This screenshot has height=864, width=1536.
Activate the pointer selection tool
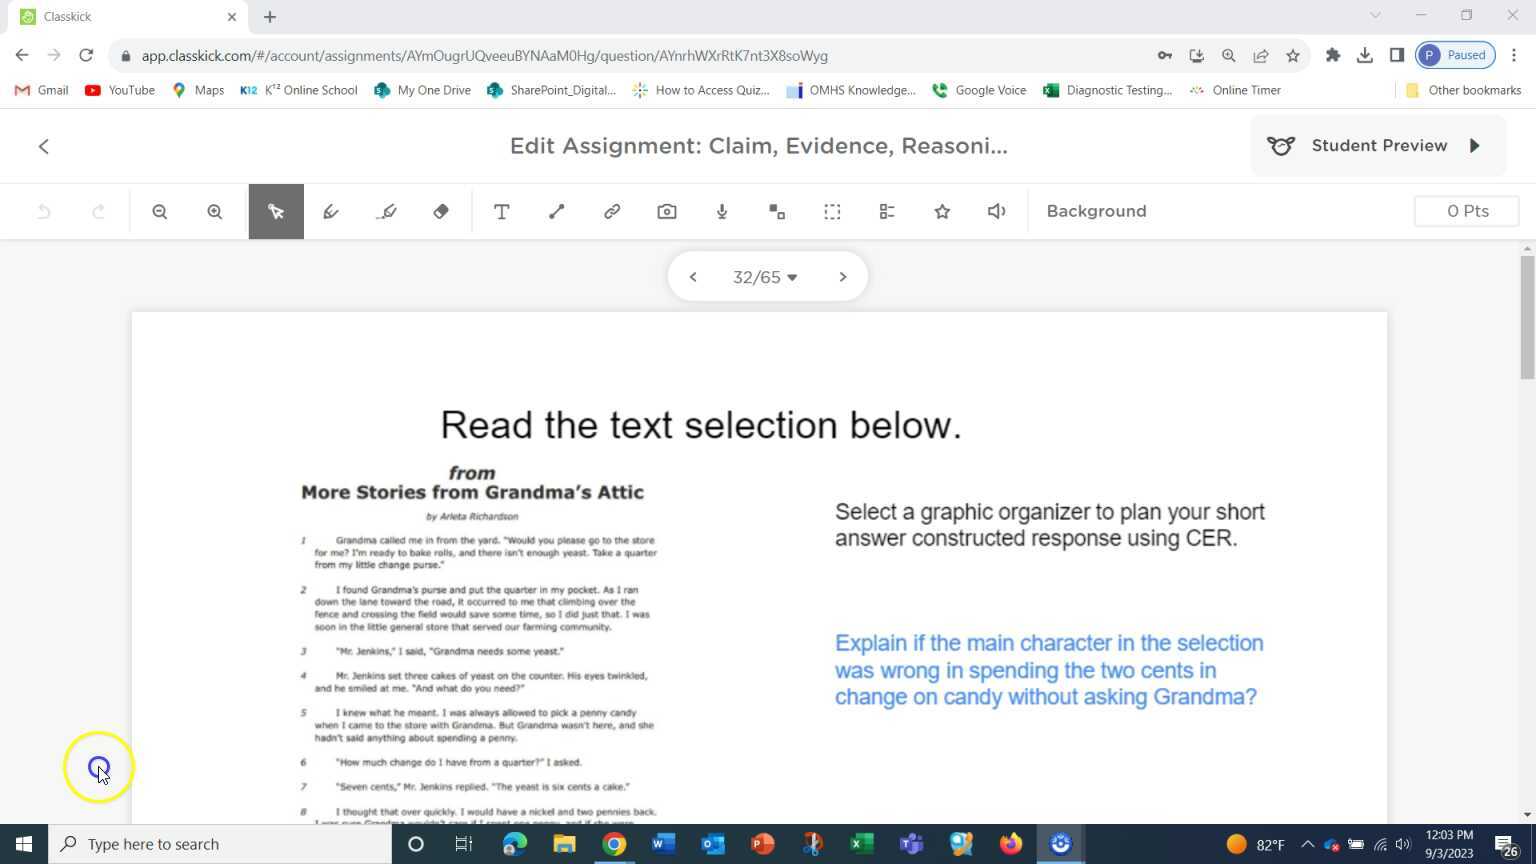[x=276, y=211]
